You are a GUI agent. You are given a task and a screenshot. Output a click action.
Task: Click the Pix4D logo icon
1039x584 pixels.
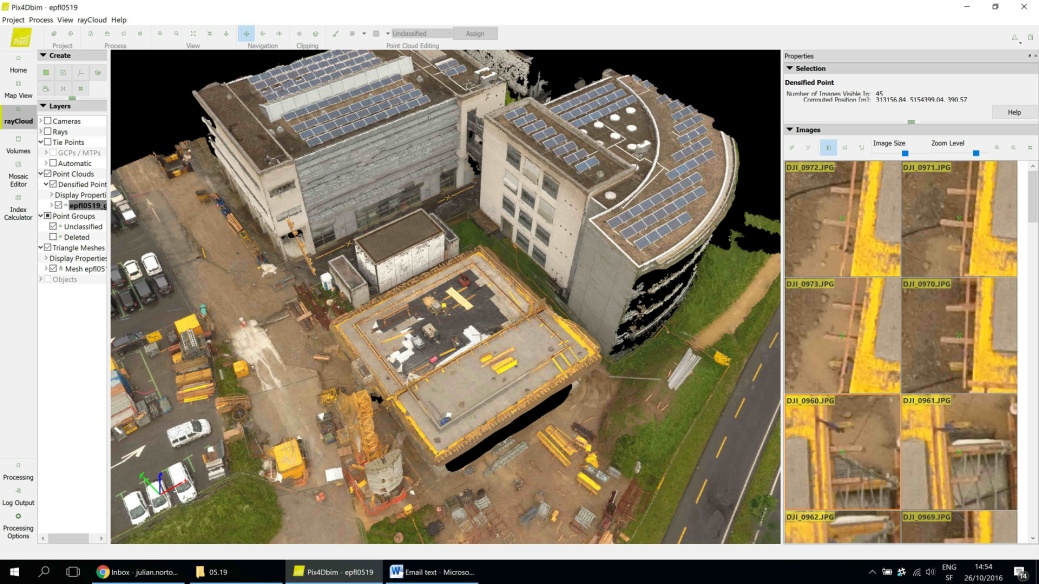pos(21,38)
